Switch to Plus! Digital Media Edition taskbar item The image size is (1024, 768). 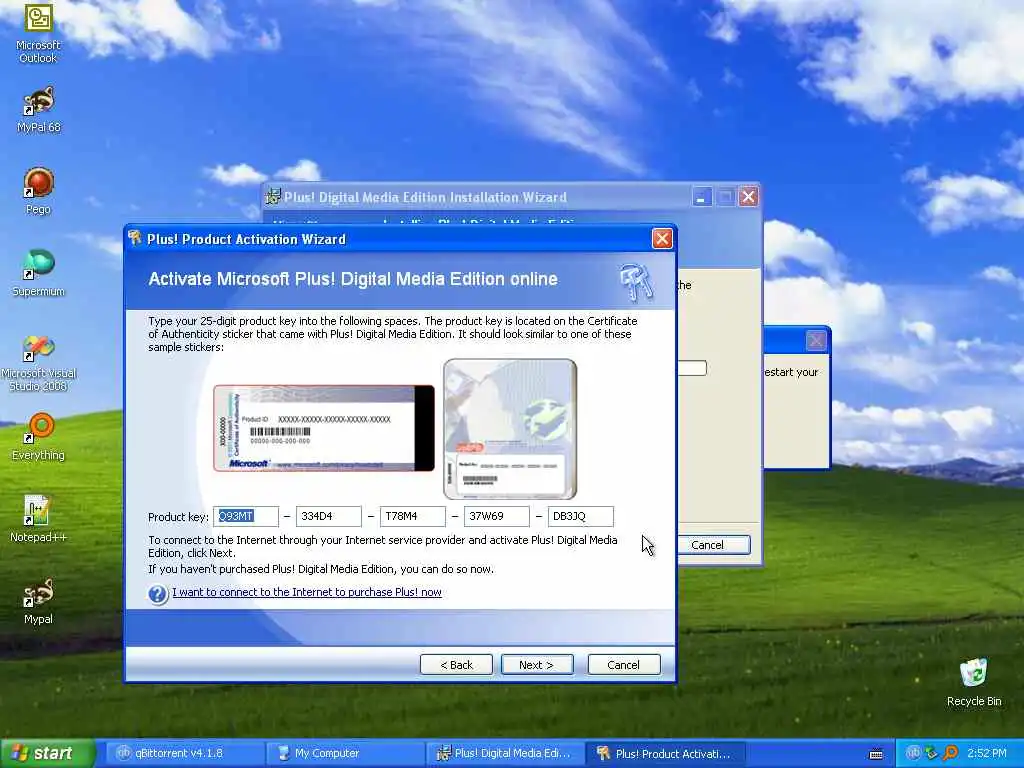505,753
